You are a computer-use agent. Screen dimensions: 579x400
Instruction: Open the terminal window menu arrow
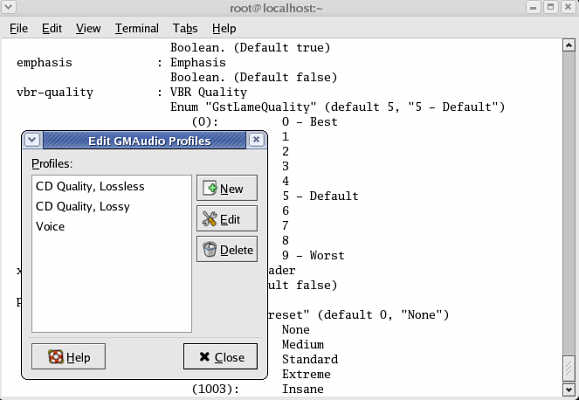coord(8,7)
